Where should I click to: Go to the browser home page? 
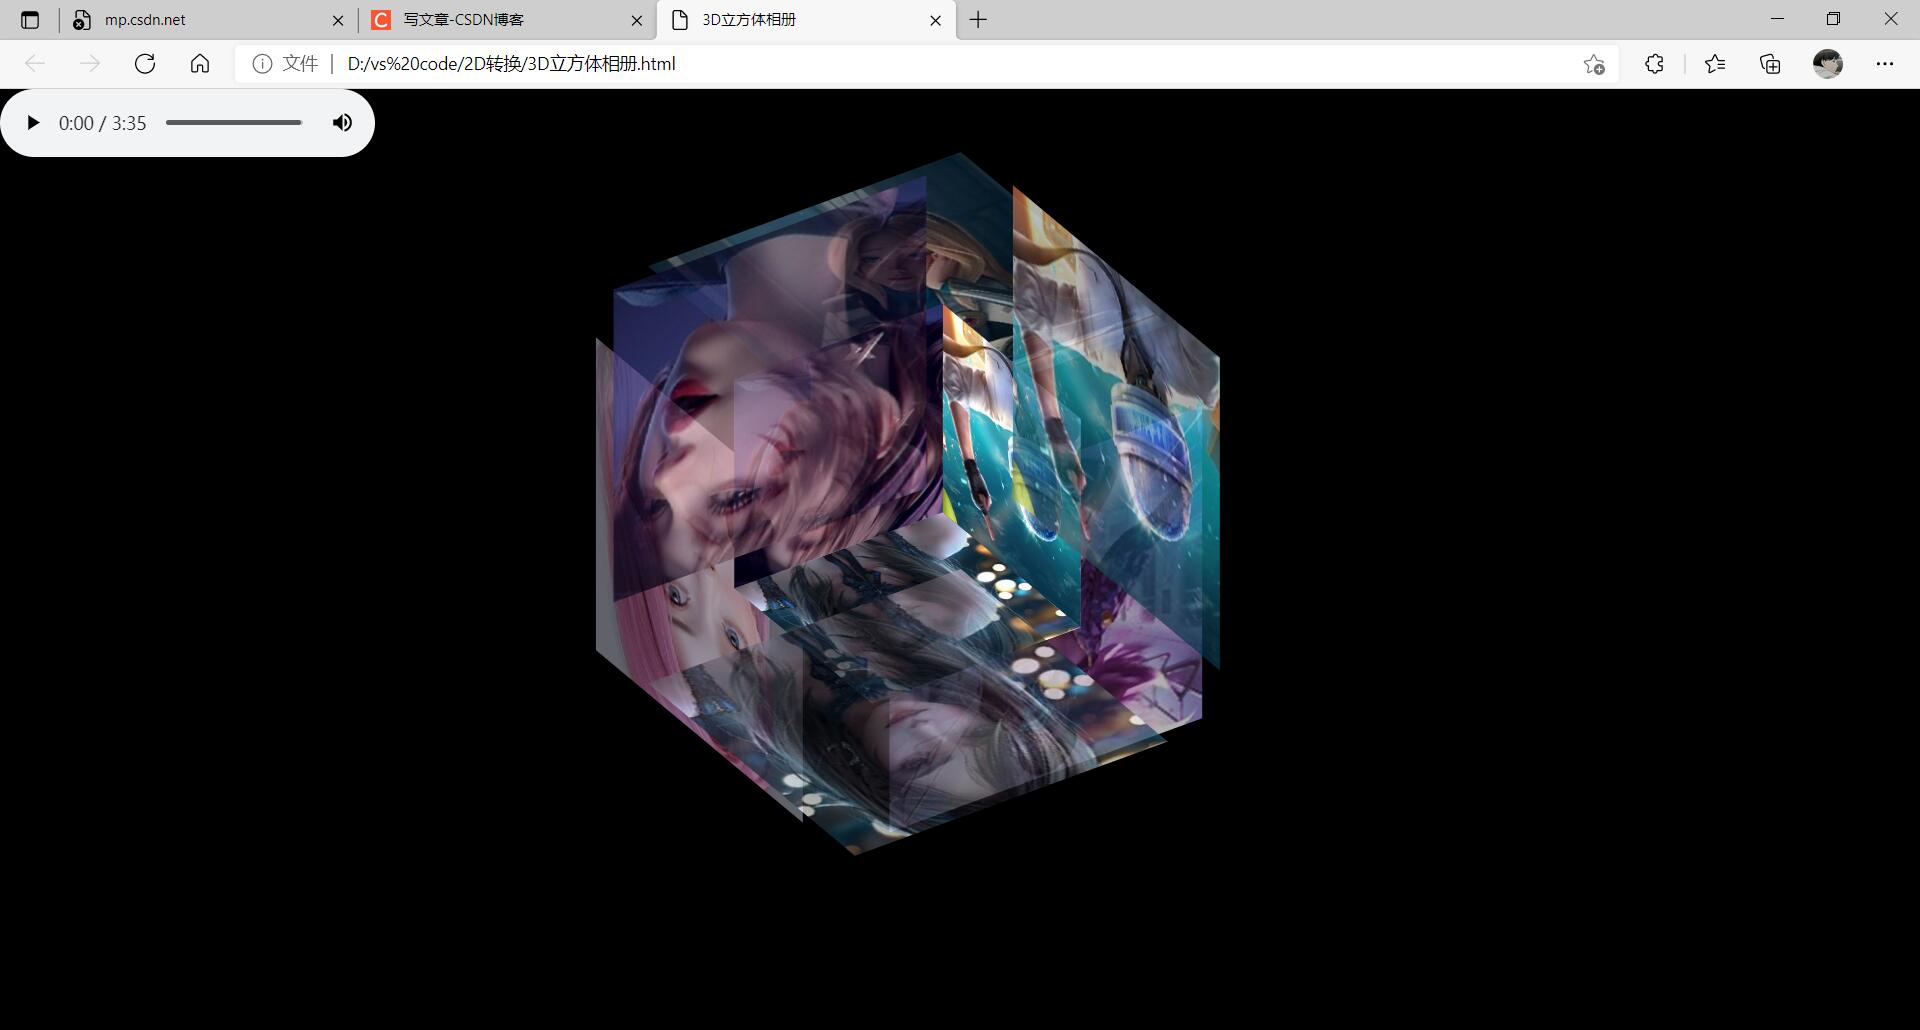(200, 64)
